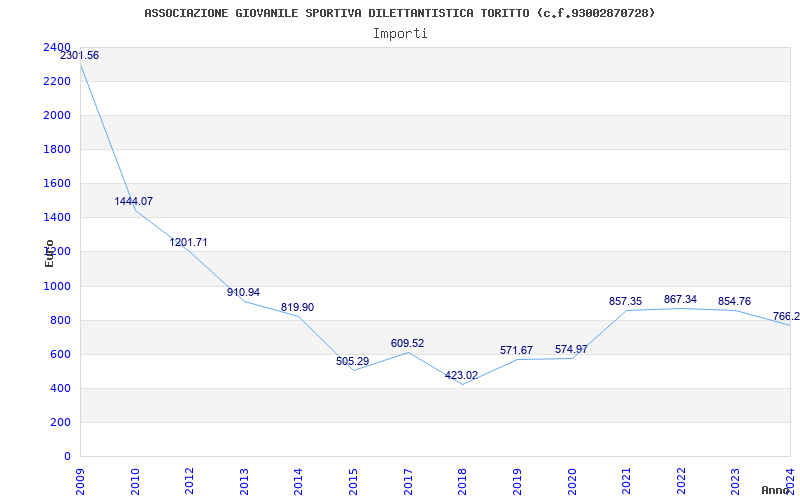Click the 609.52 peak label
Screen dimensions: 800x500
[407, 344]
